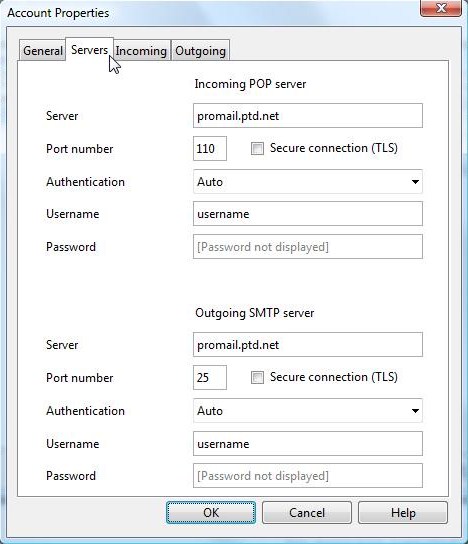Click the POP port number field showing 110
This screenshot has height=544, width=468.
(210, 148)
